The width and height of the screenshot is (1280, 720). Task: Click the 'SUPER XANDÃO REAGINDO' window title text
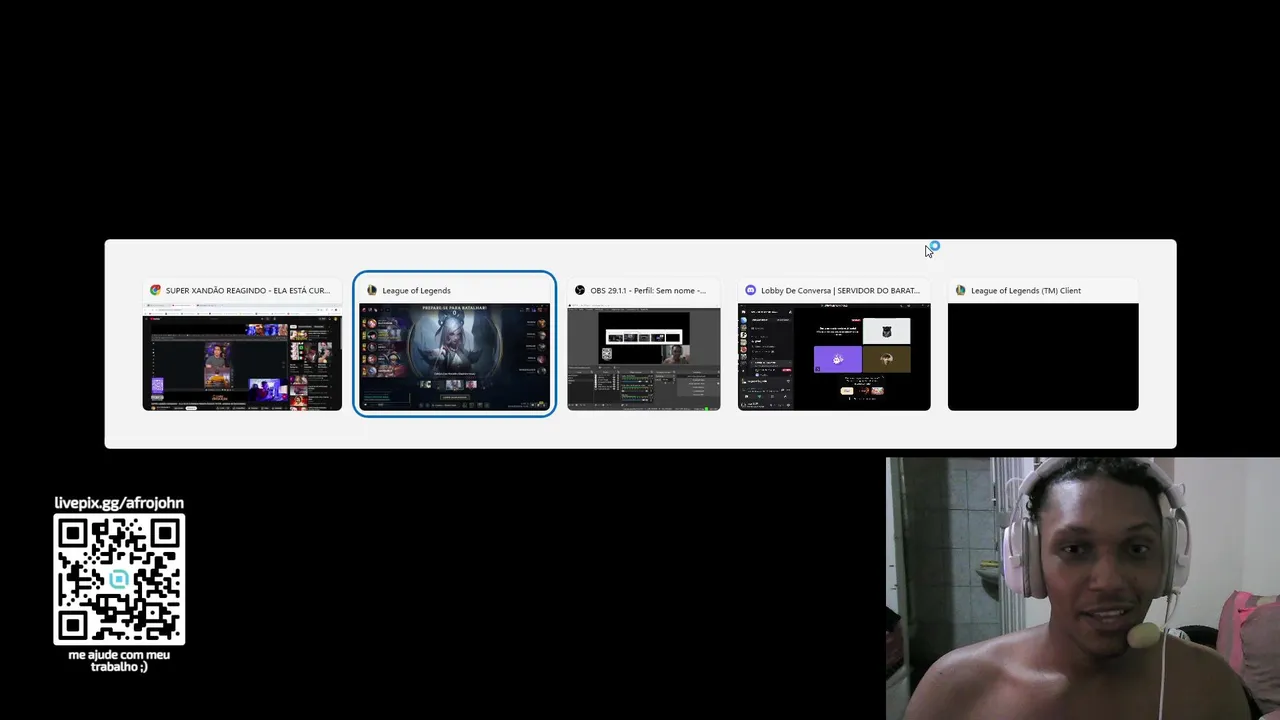(247, 290)
